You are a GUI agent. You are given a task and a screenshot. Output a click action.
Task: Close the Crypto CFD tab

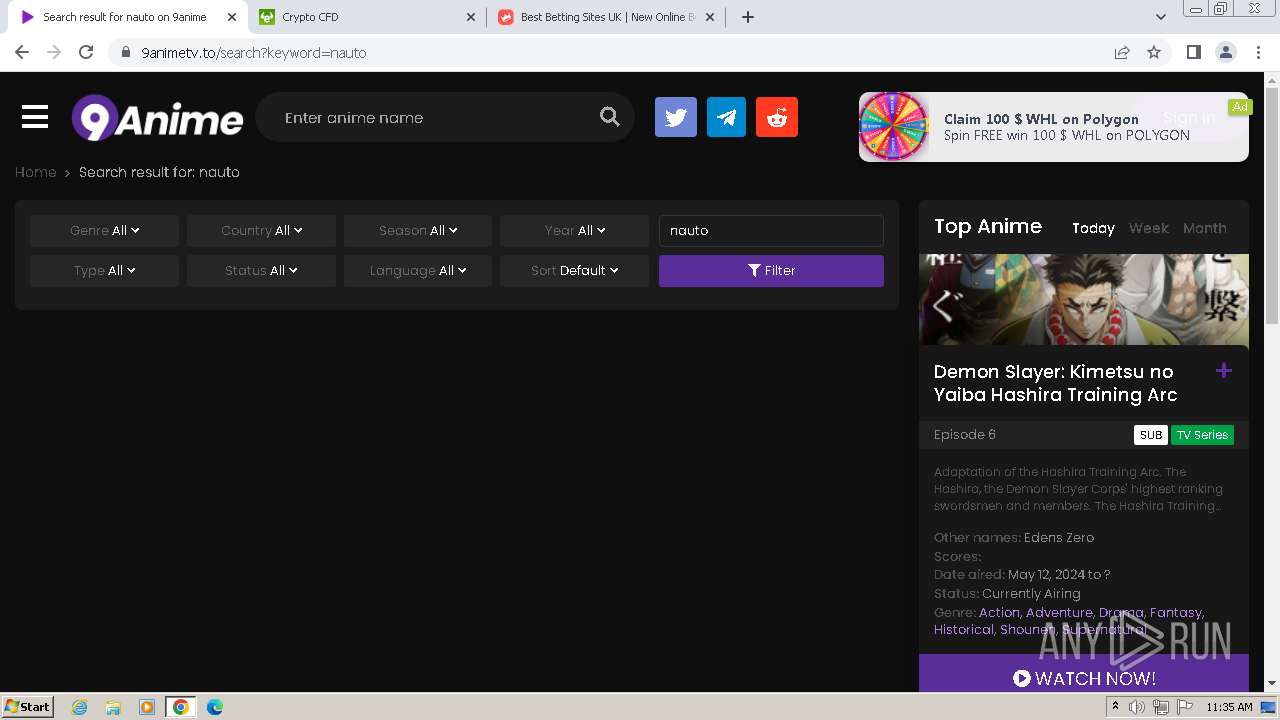pyautogui.click(x=472, y=17)
